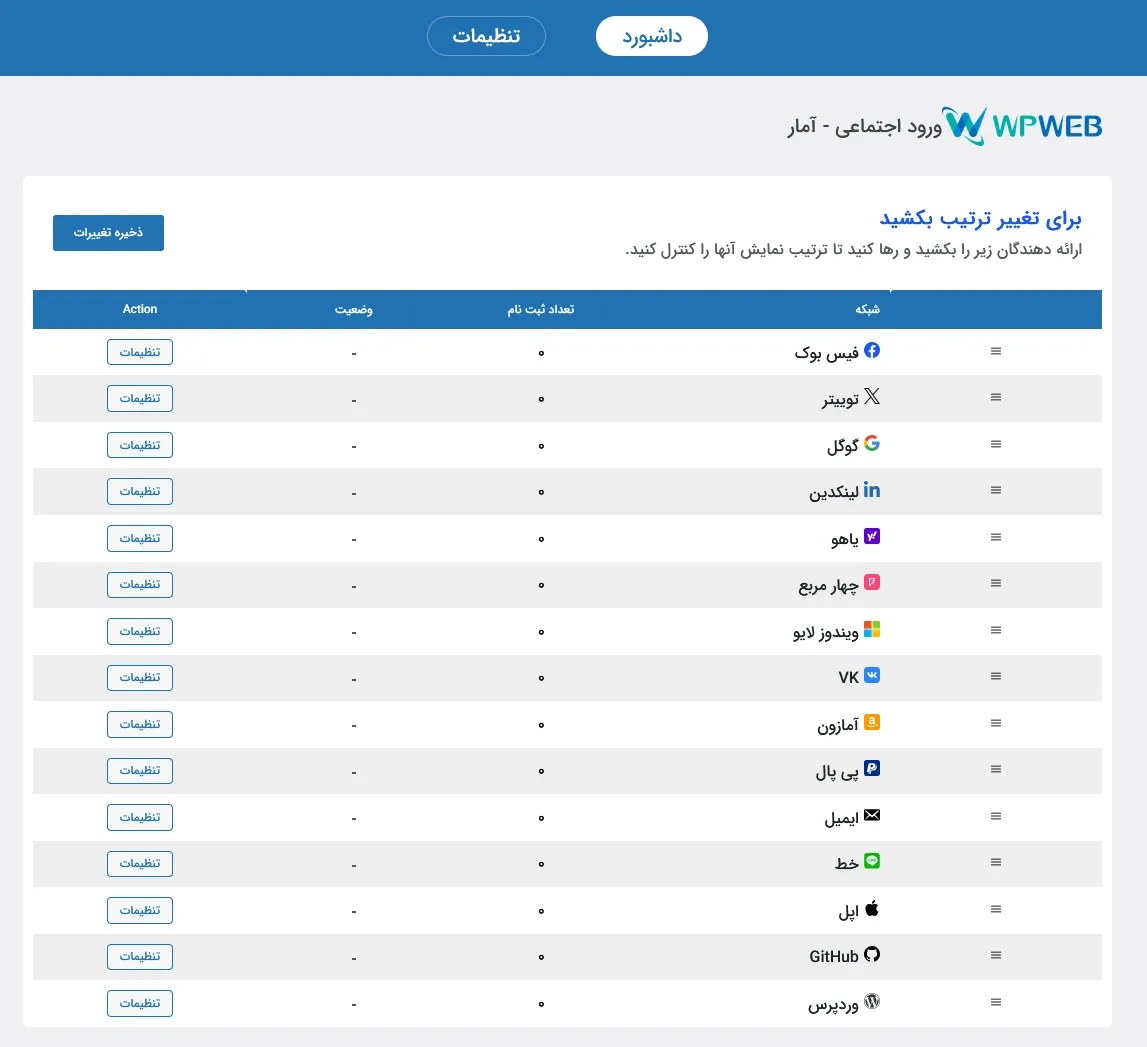Click drag handle of پی پال row

[996, 769]
